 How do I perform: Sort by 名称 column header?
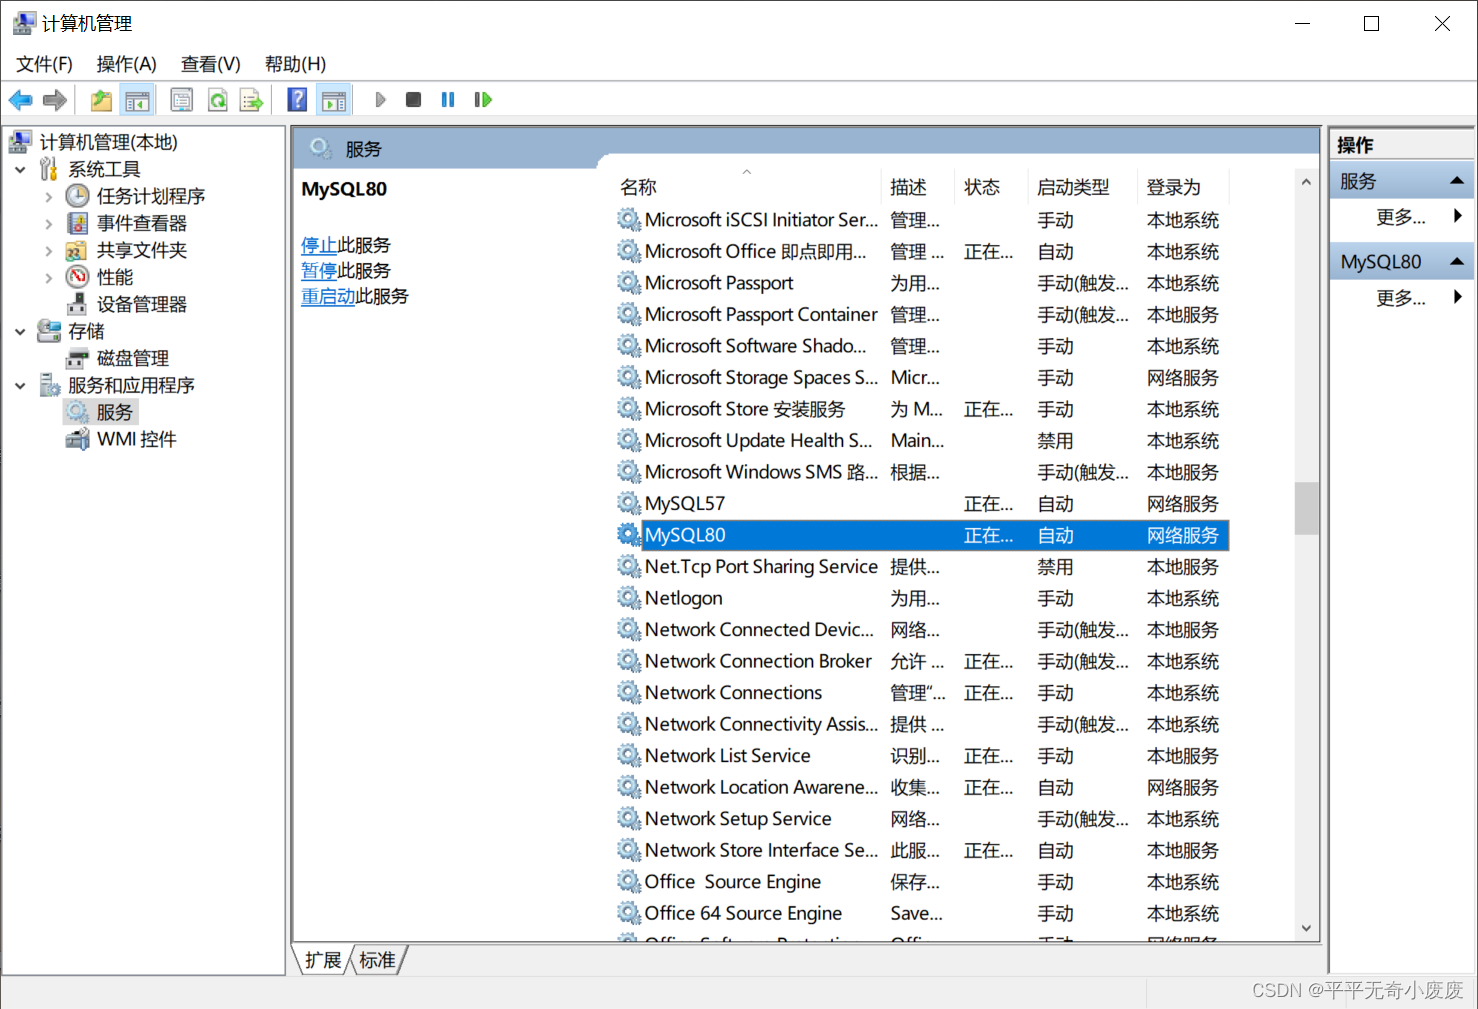pos(748,187)
